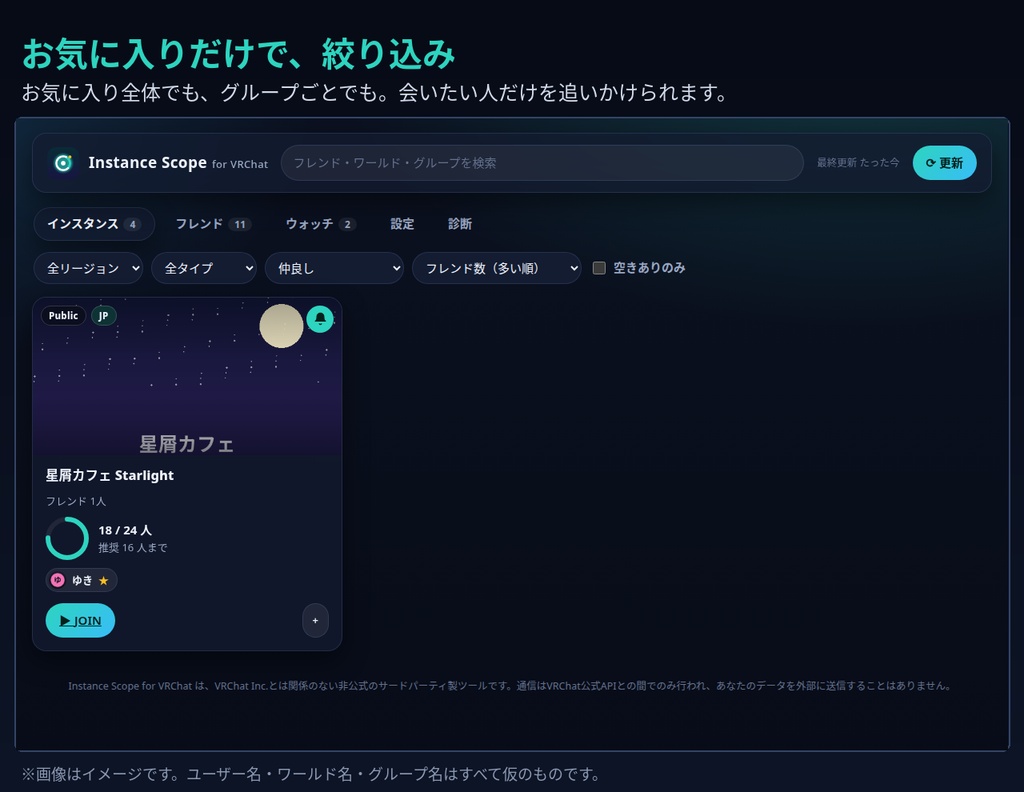This screenshot has width=1024, height=792.
Task: Click the JOIN button on Starlight card
Action: [80, 620]
